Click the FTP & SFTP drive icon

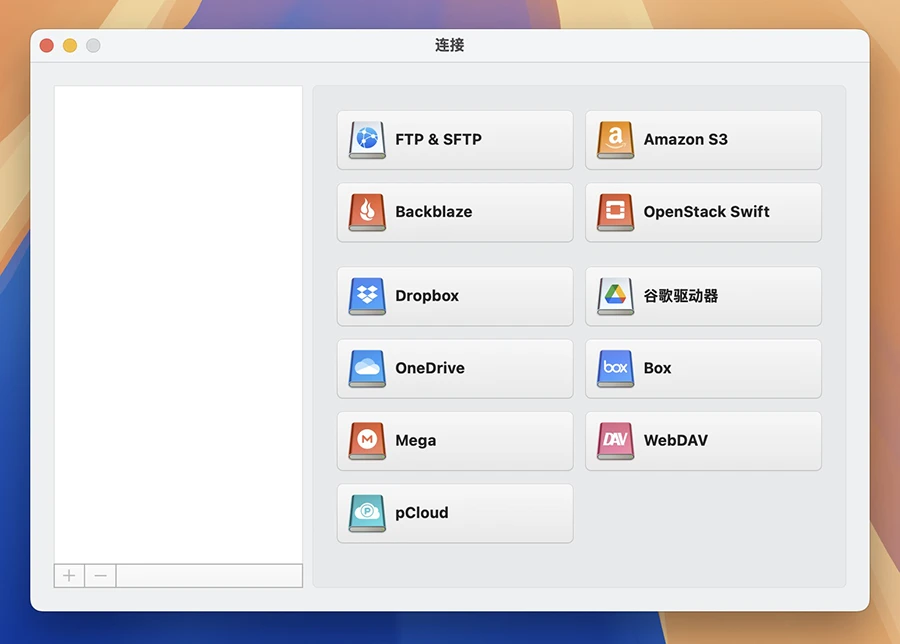coord(367,140)
